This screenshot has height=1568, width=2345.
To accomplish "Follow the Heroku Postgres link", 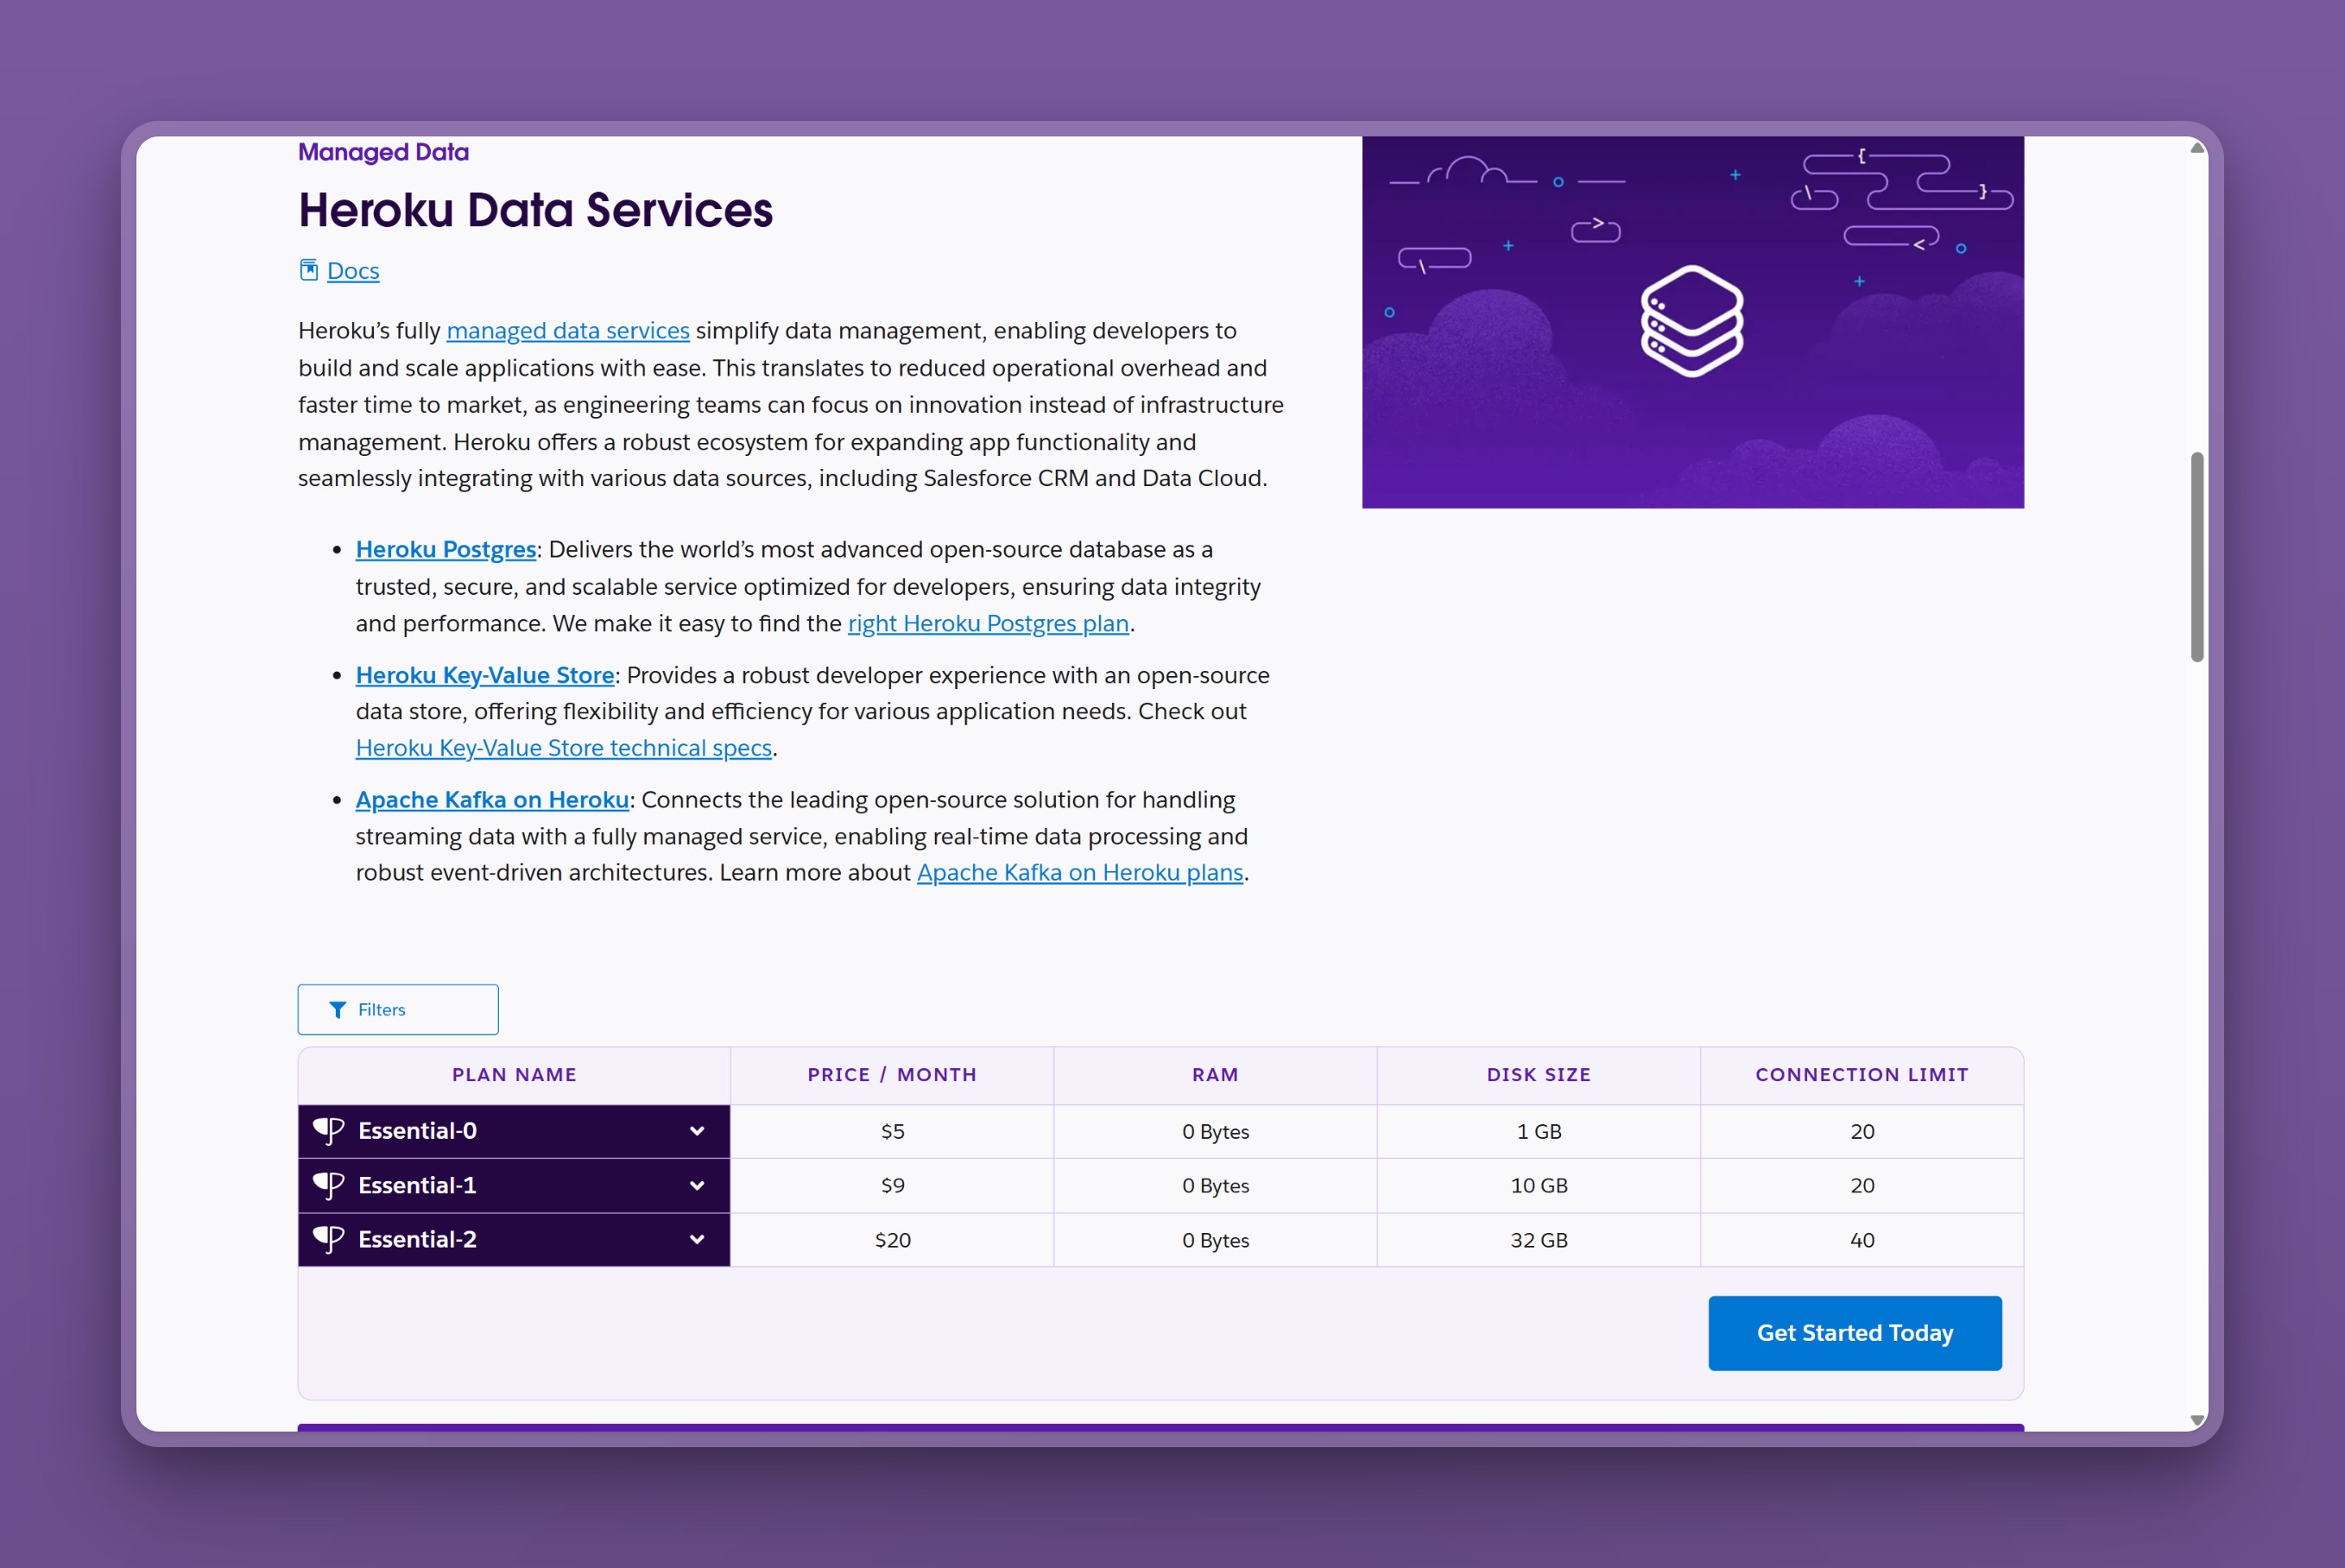I will pos(446,550).
